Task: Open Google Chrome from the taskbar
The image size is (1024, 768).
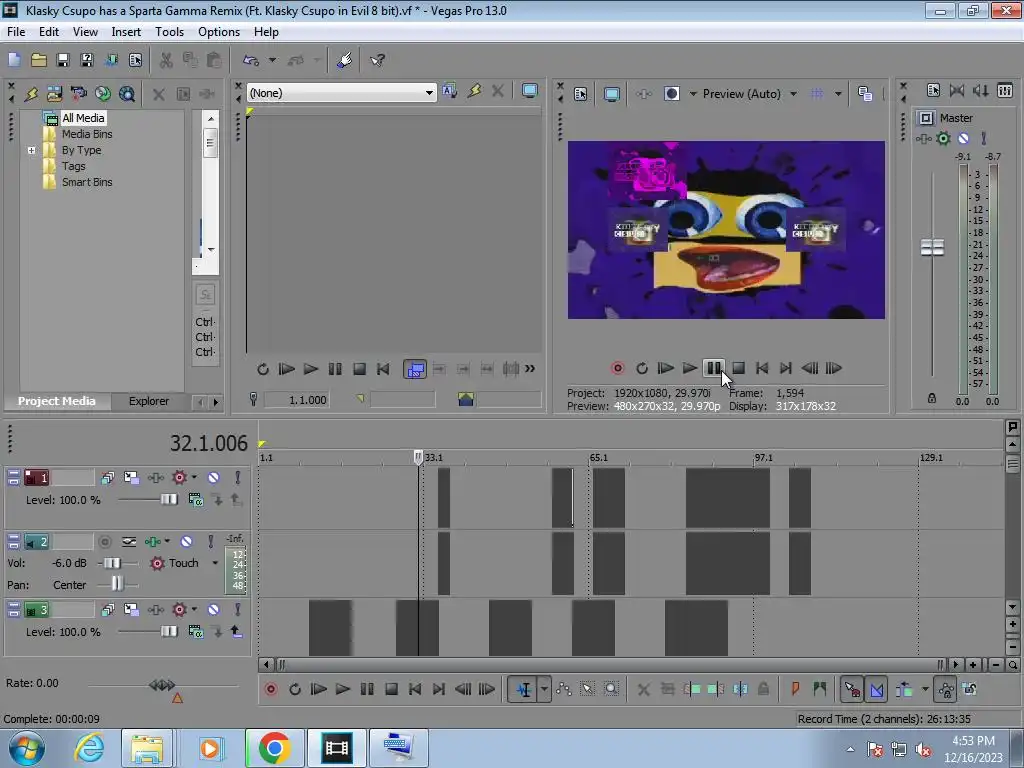Action: pos(274,748)
